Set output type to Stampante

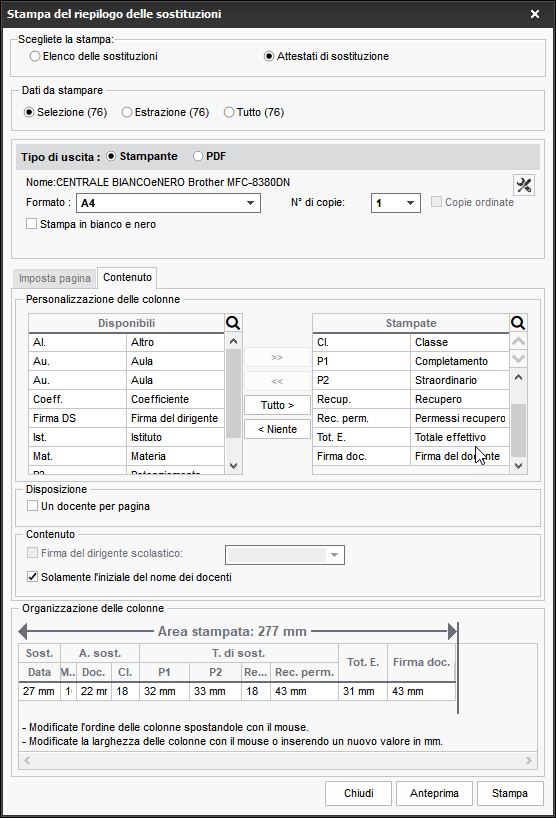pos(142,156)
